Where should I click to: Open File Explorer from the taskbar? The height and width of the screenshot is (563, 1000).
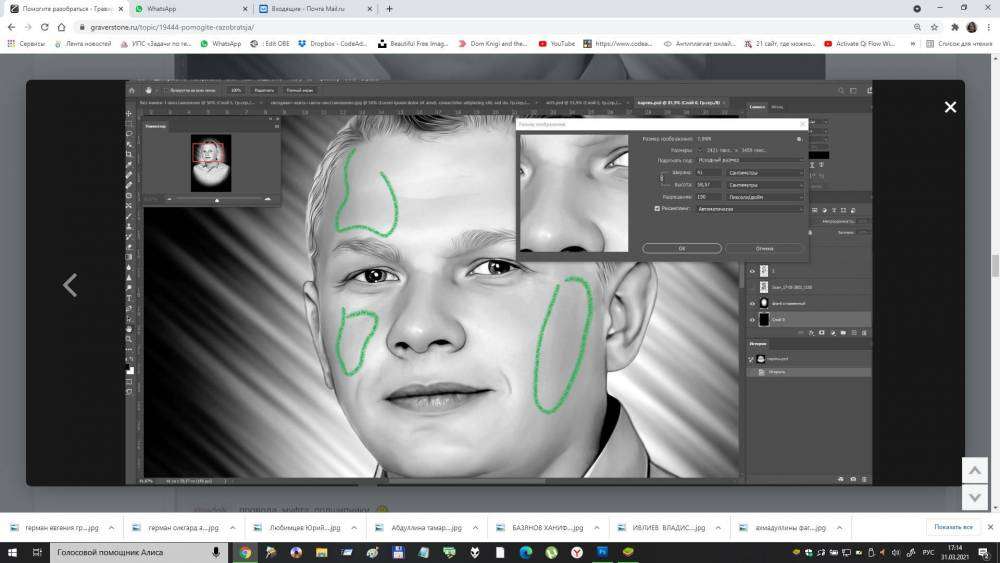[x=321, y=552]
